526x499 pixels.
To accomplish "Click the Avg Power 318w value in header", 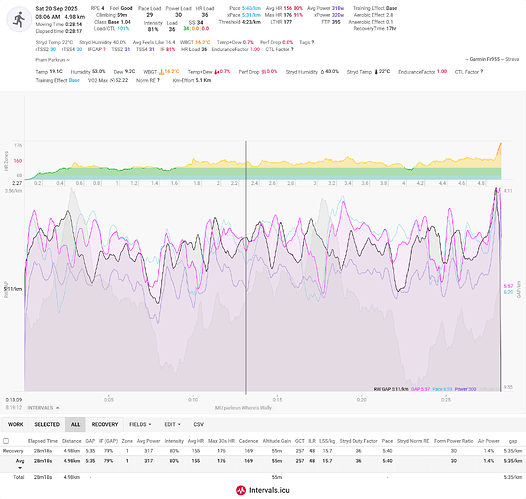I will tap(337, 8).
